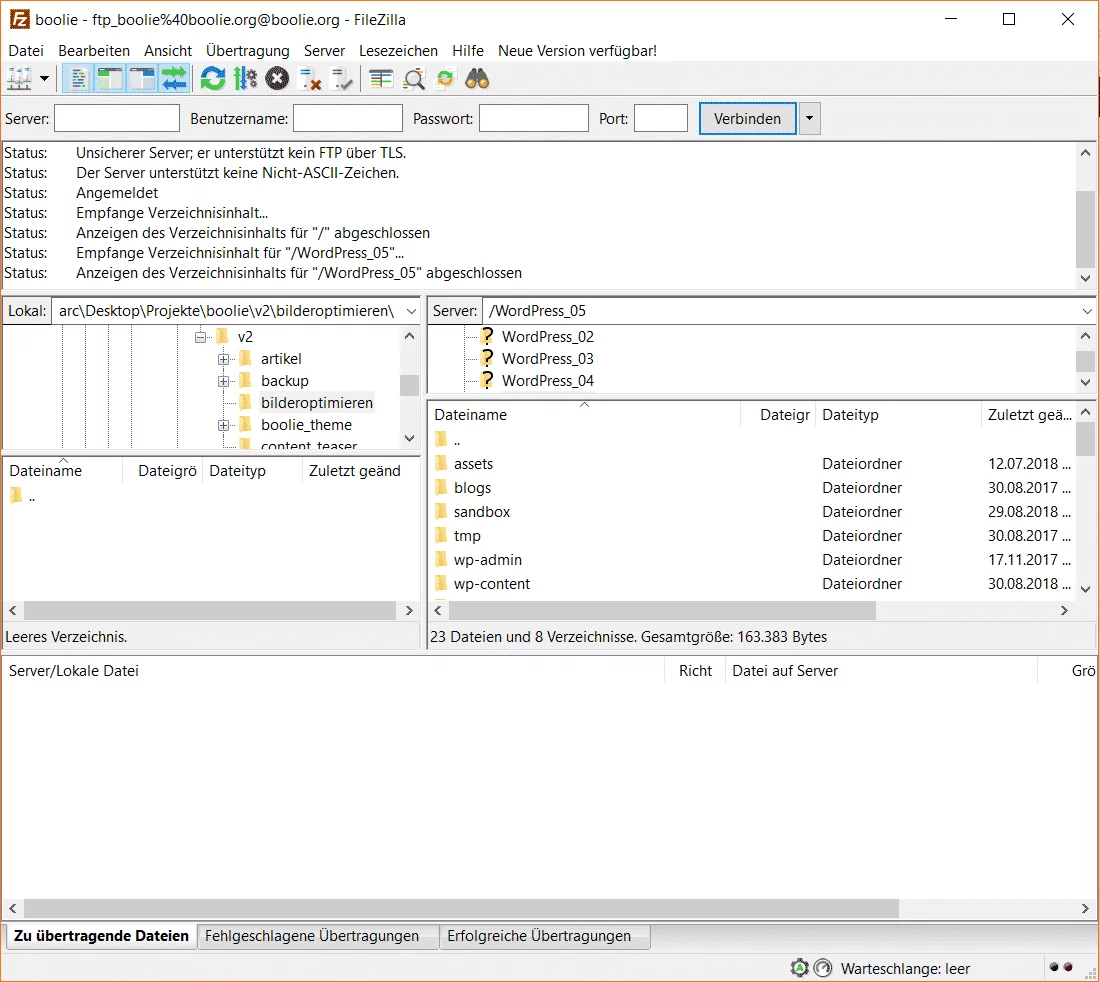Image resolution: width=1100 pixels, height=982 pixels.
Task: Focus the Port input field
Action: (x=661, y=118)
